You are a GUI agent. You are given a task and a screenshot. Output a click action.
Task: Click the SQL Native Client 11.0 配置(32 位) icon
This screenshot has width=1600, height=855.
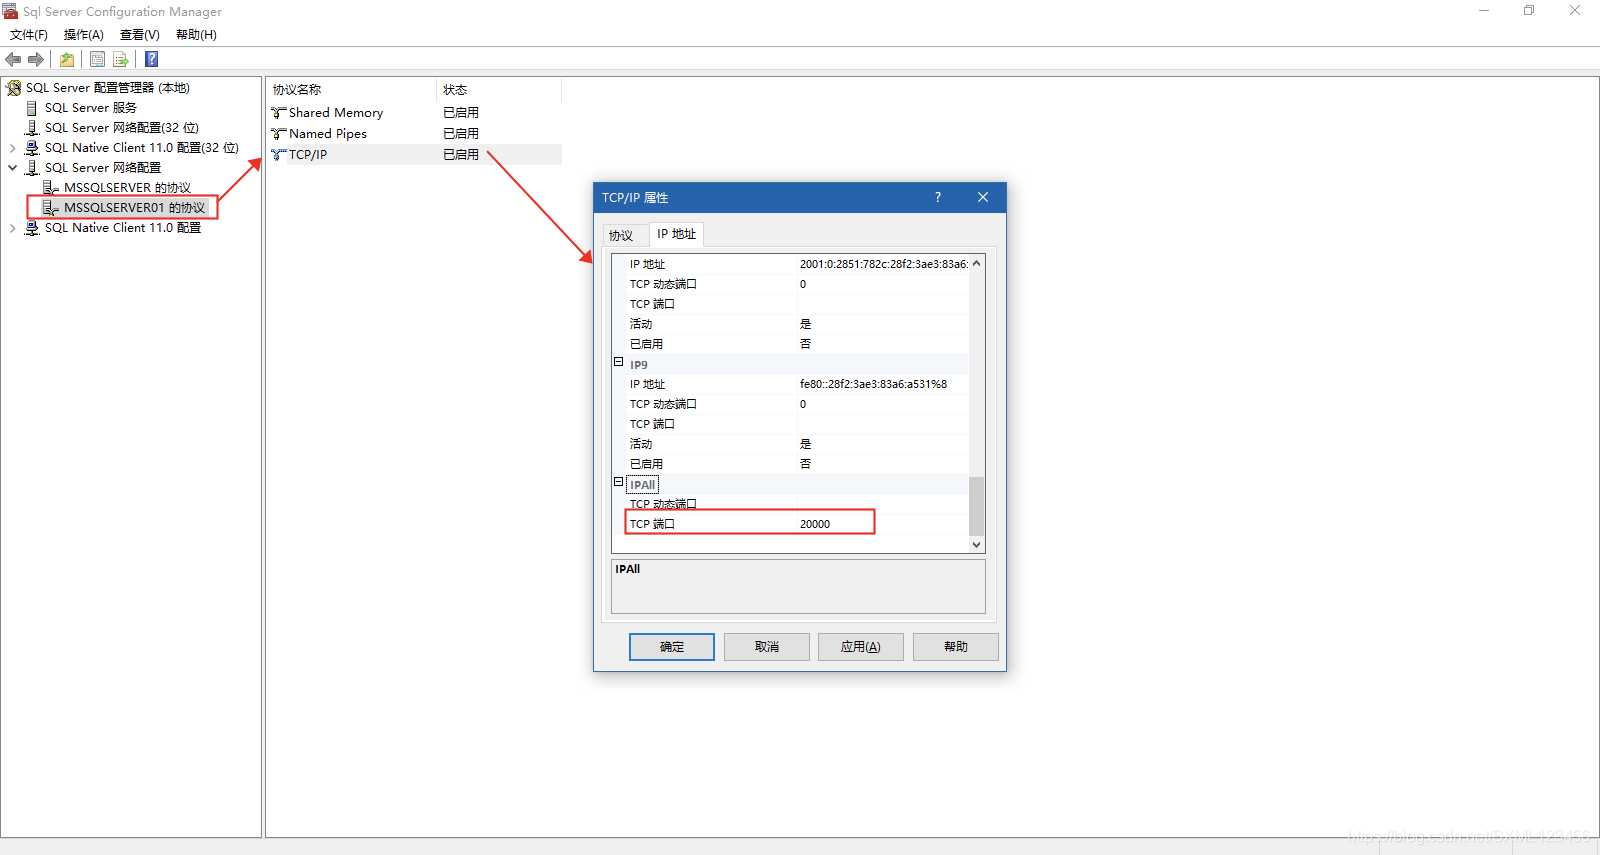pyautogui.click(x=32, y=148)
